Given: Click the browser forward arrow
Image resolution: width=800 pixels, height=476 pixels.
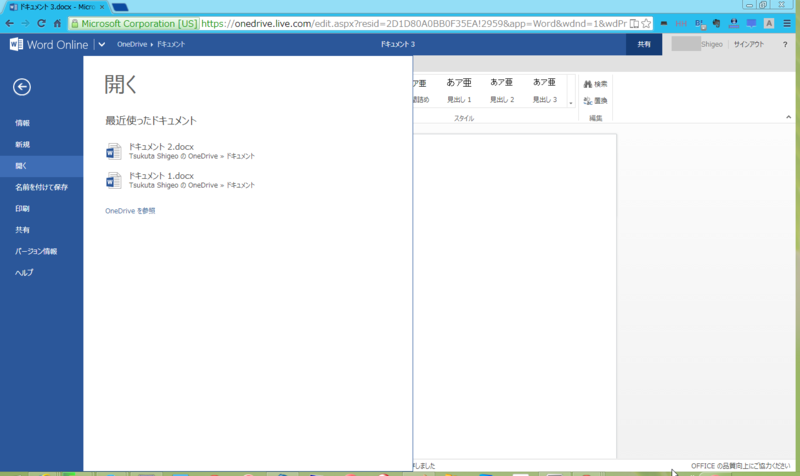Looking at the screenshot, I should [26, 23].
